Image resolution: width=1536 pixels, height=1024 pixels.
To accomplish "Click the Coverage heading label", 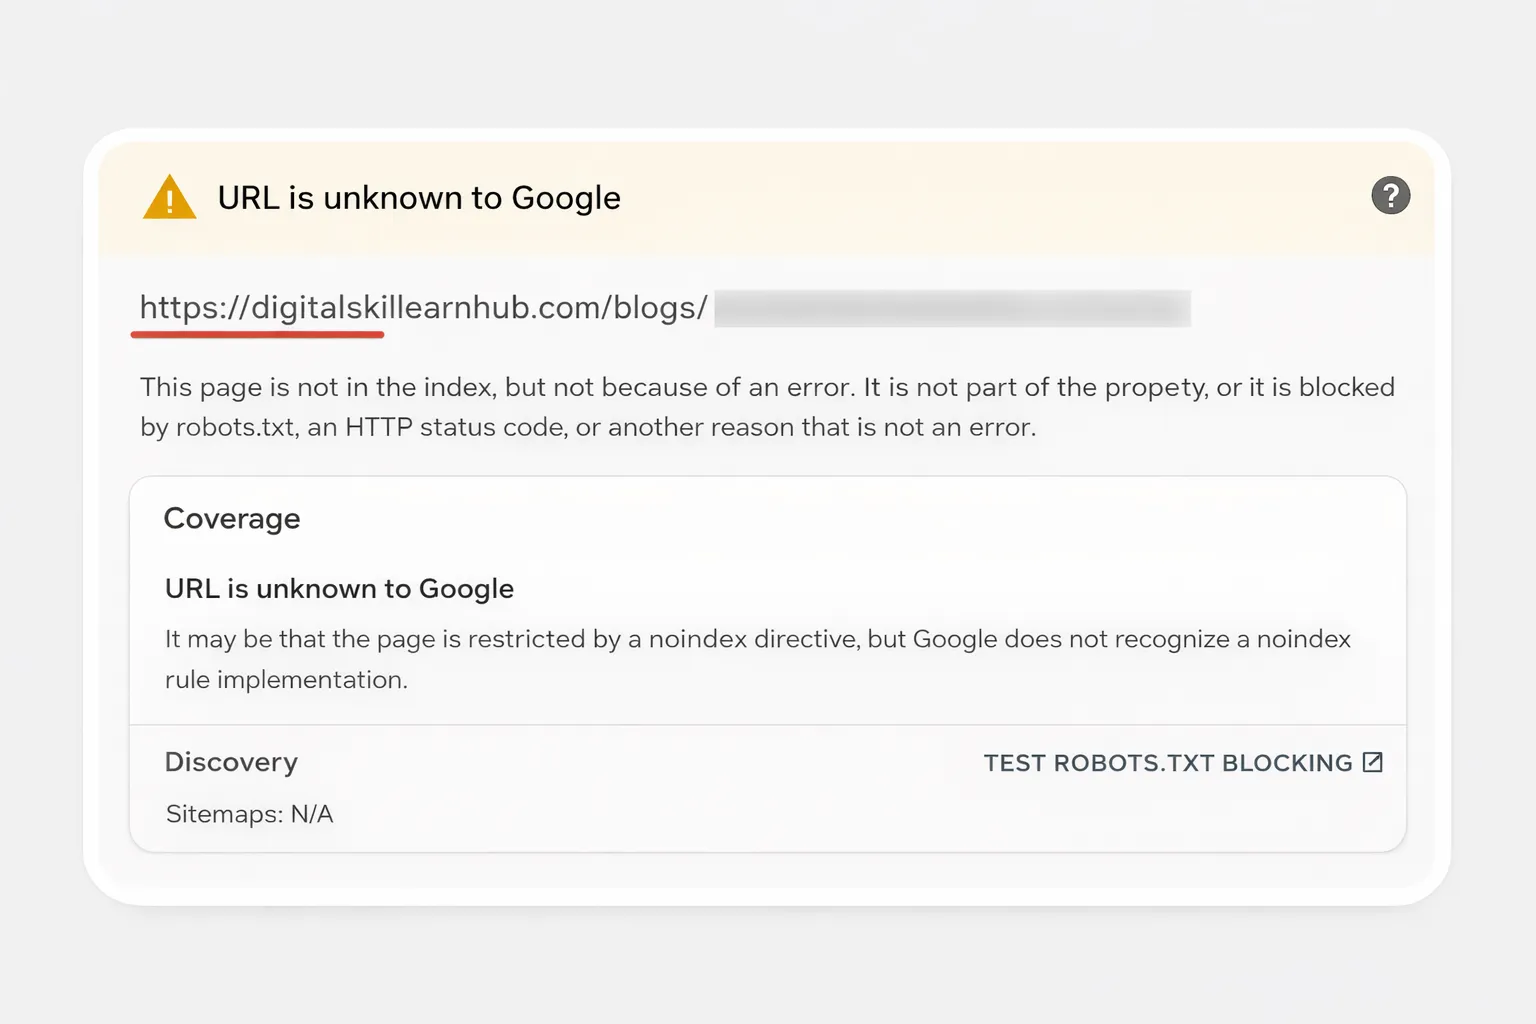I will tap(232, 518).
